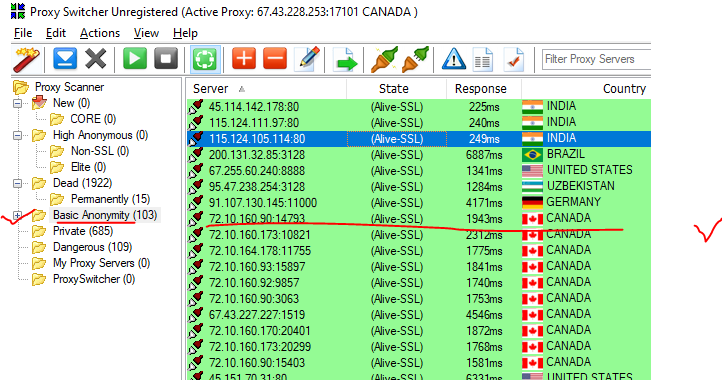This screenshot has width=722, height=380.
Task: Click the red minus remove proxy icon
Action: tap(275, 59)
